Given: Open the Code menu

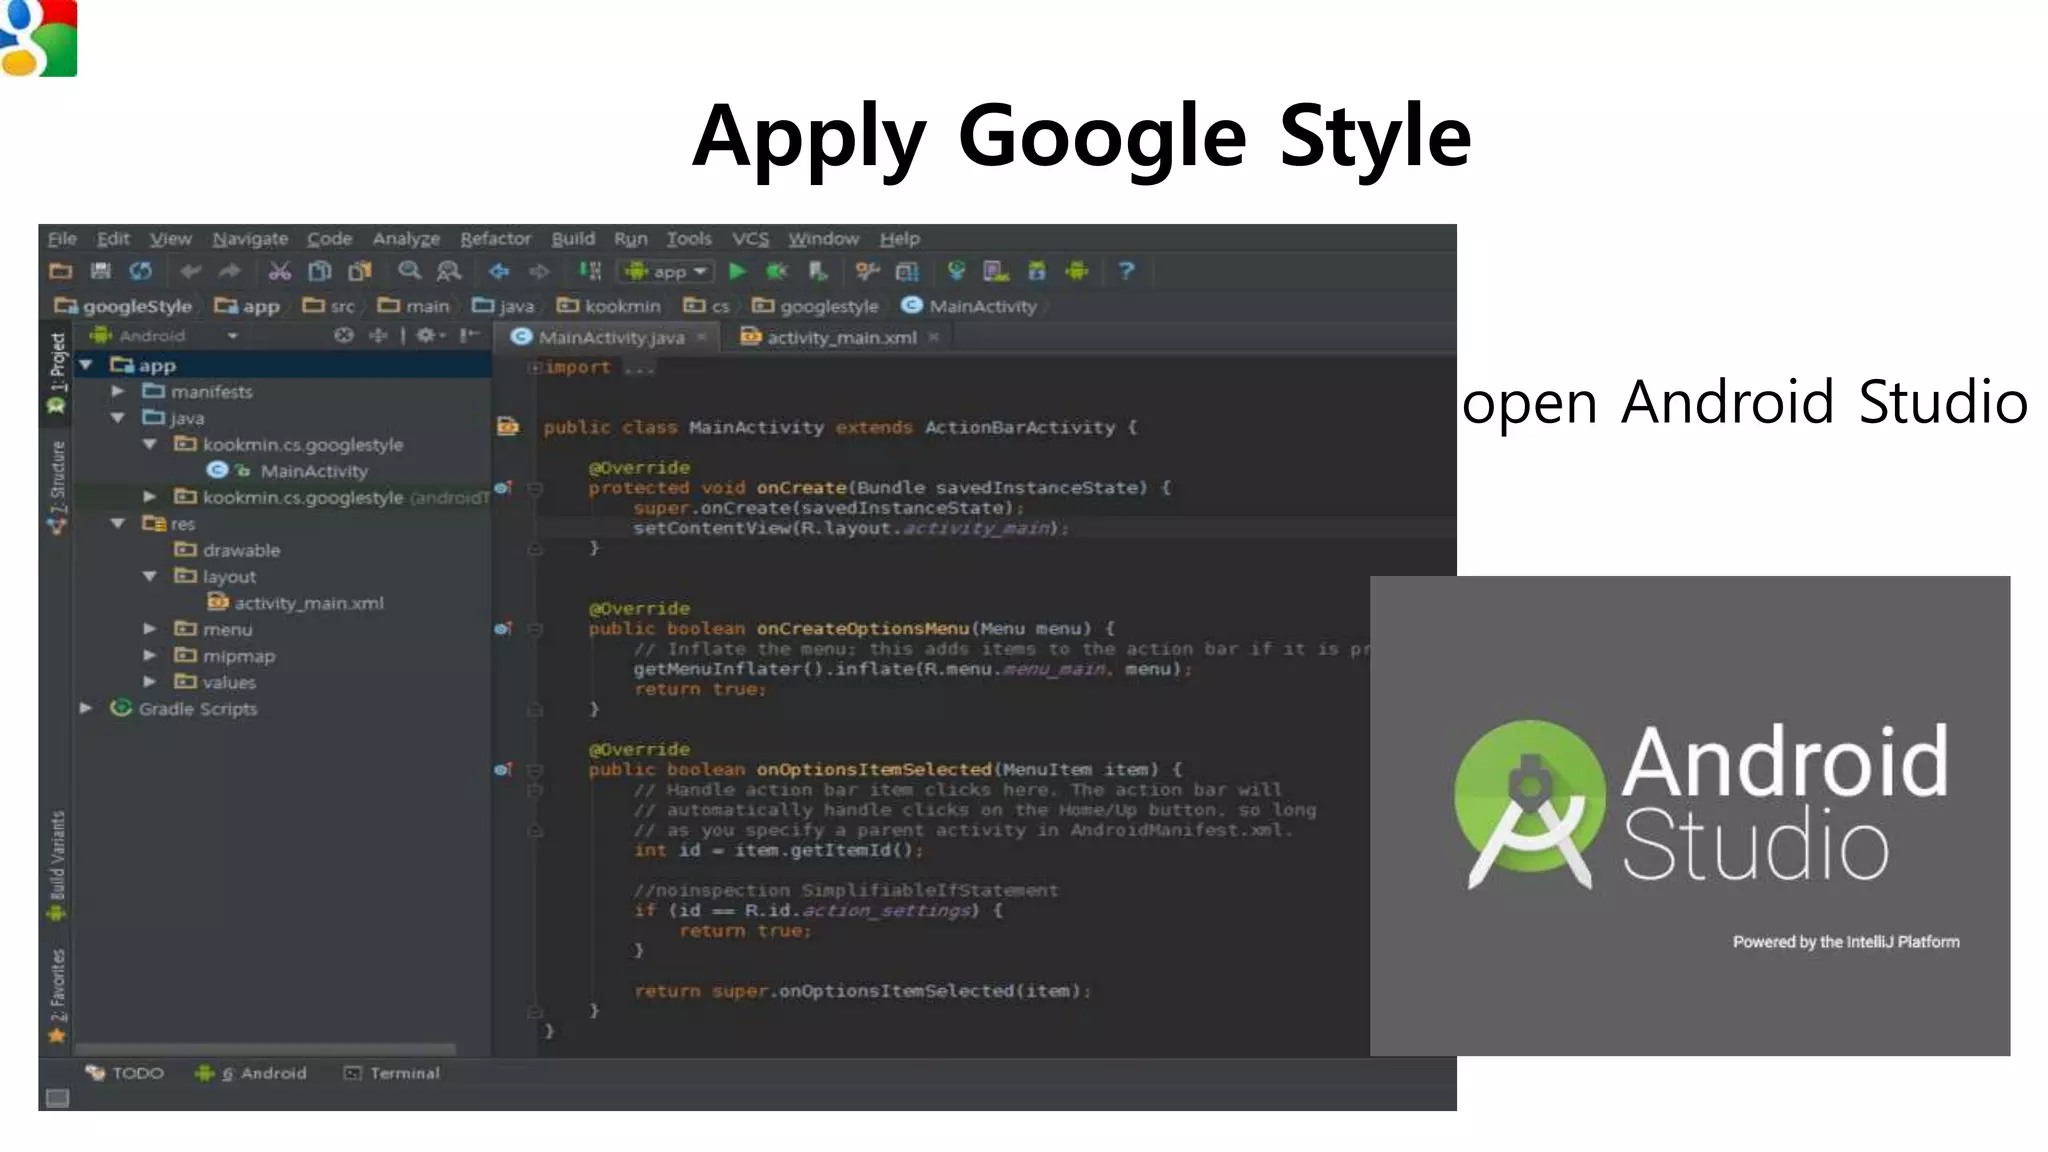Looking at the screenshot, I should tap(329, 239).
